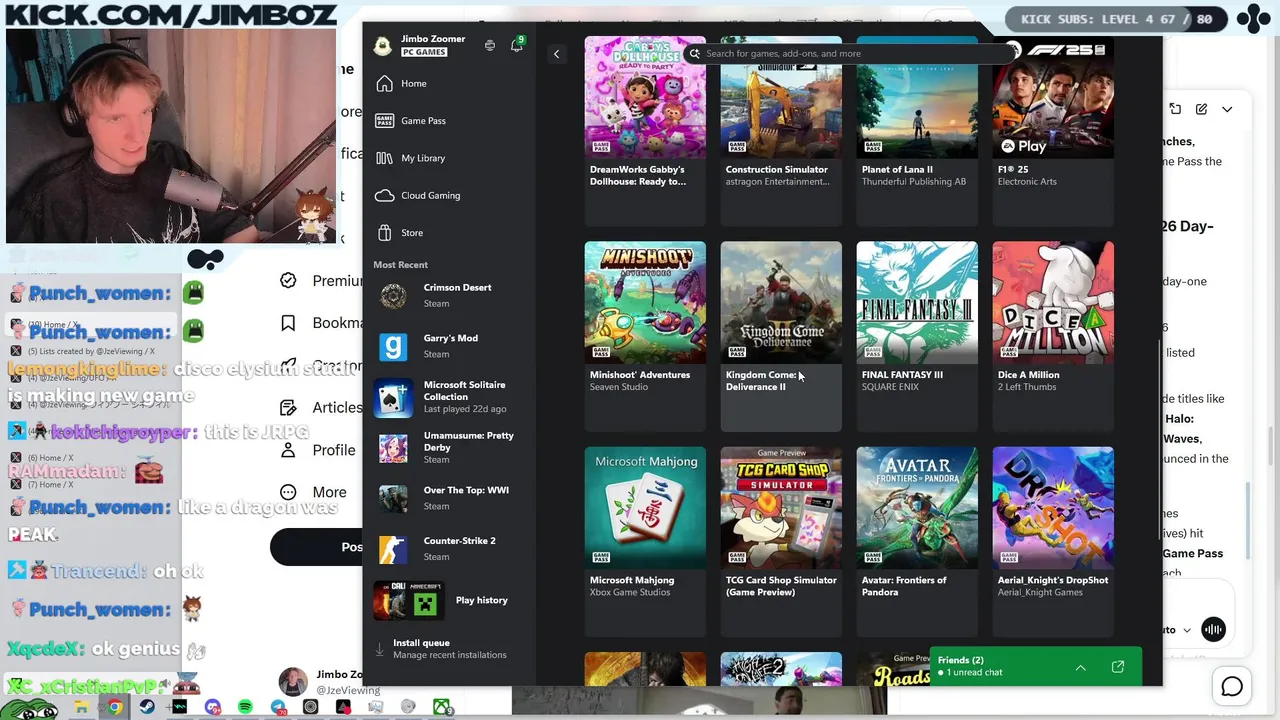Open Umamusume: Pretty Derby from Most Recent
Image resolution: width=1280 pixels, height=720 pixels.
[449, 448]
